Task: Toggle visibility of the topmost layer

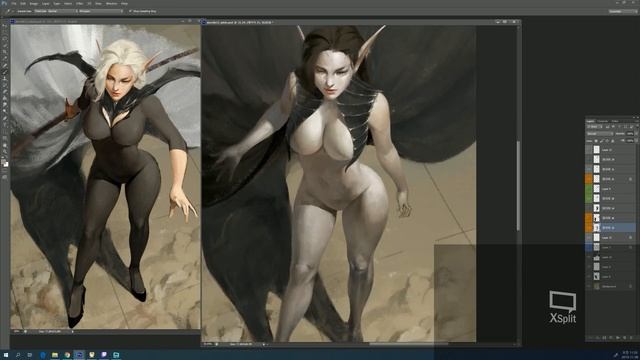Action: 588,150
